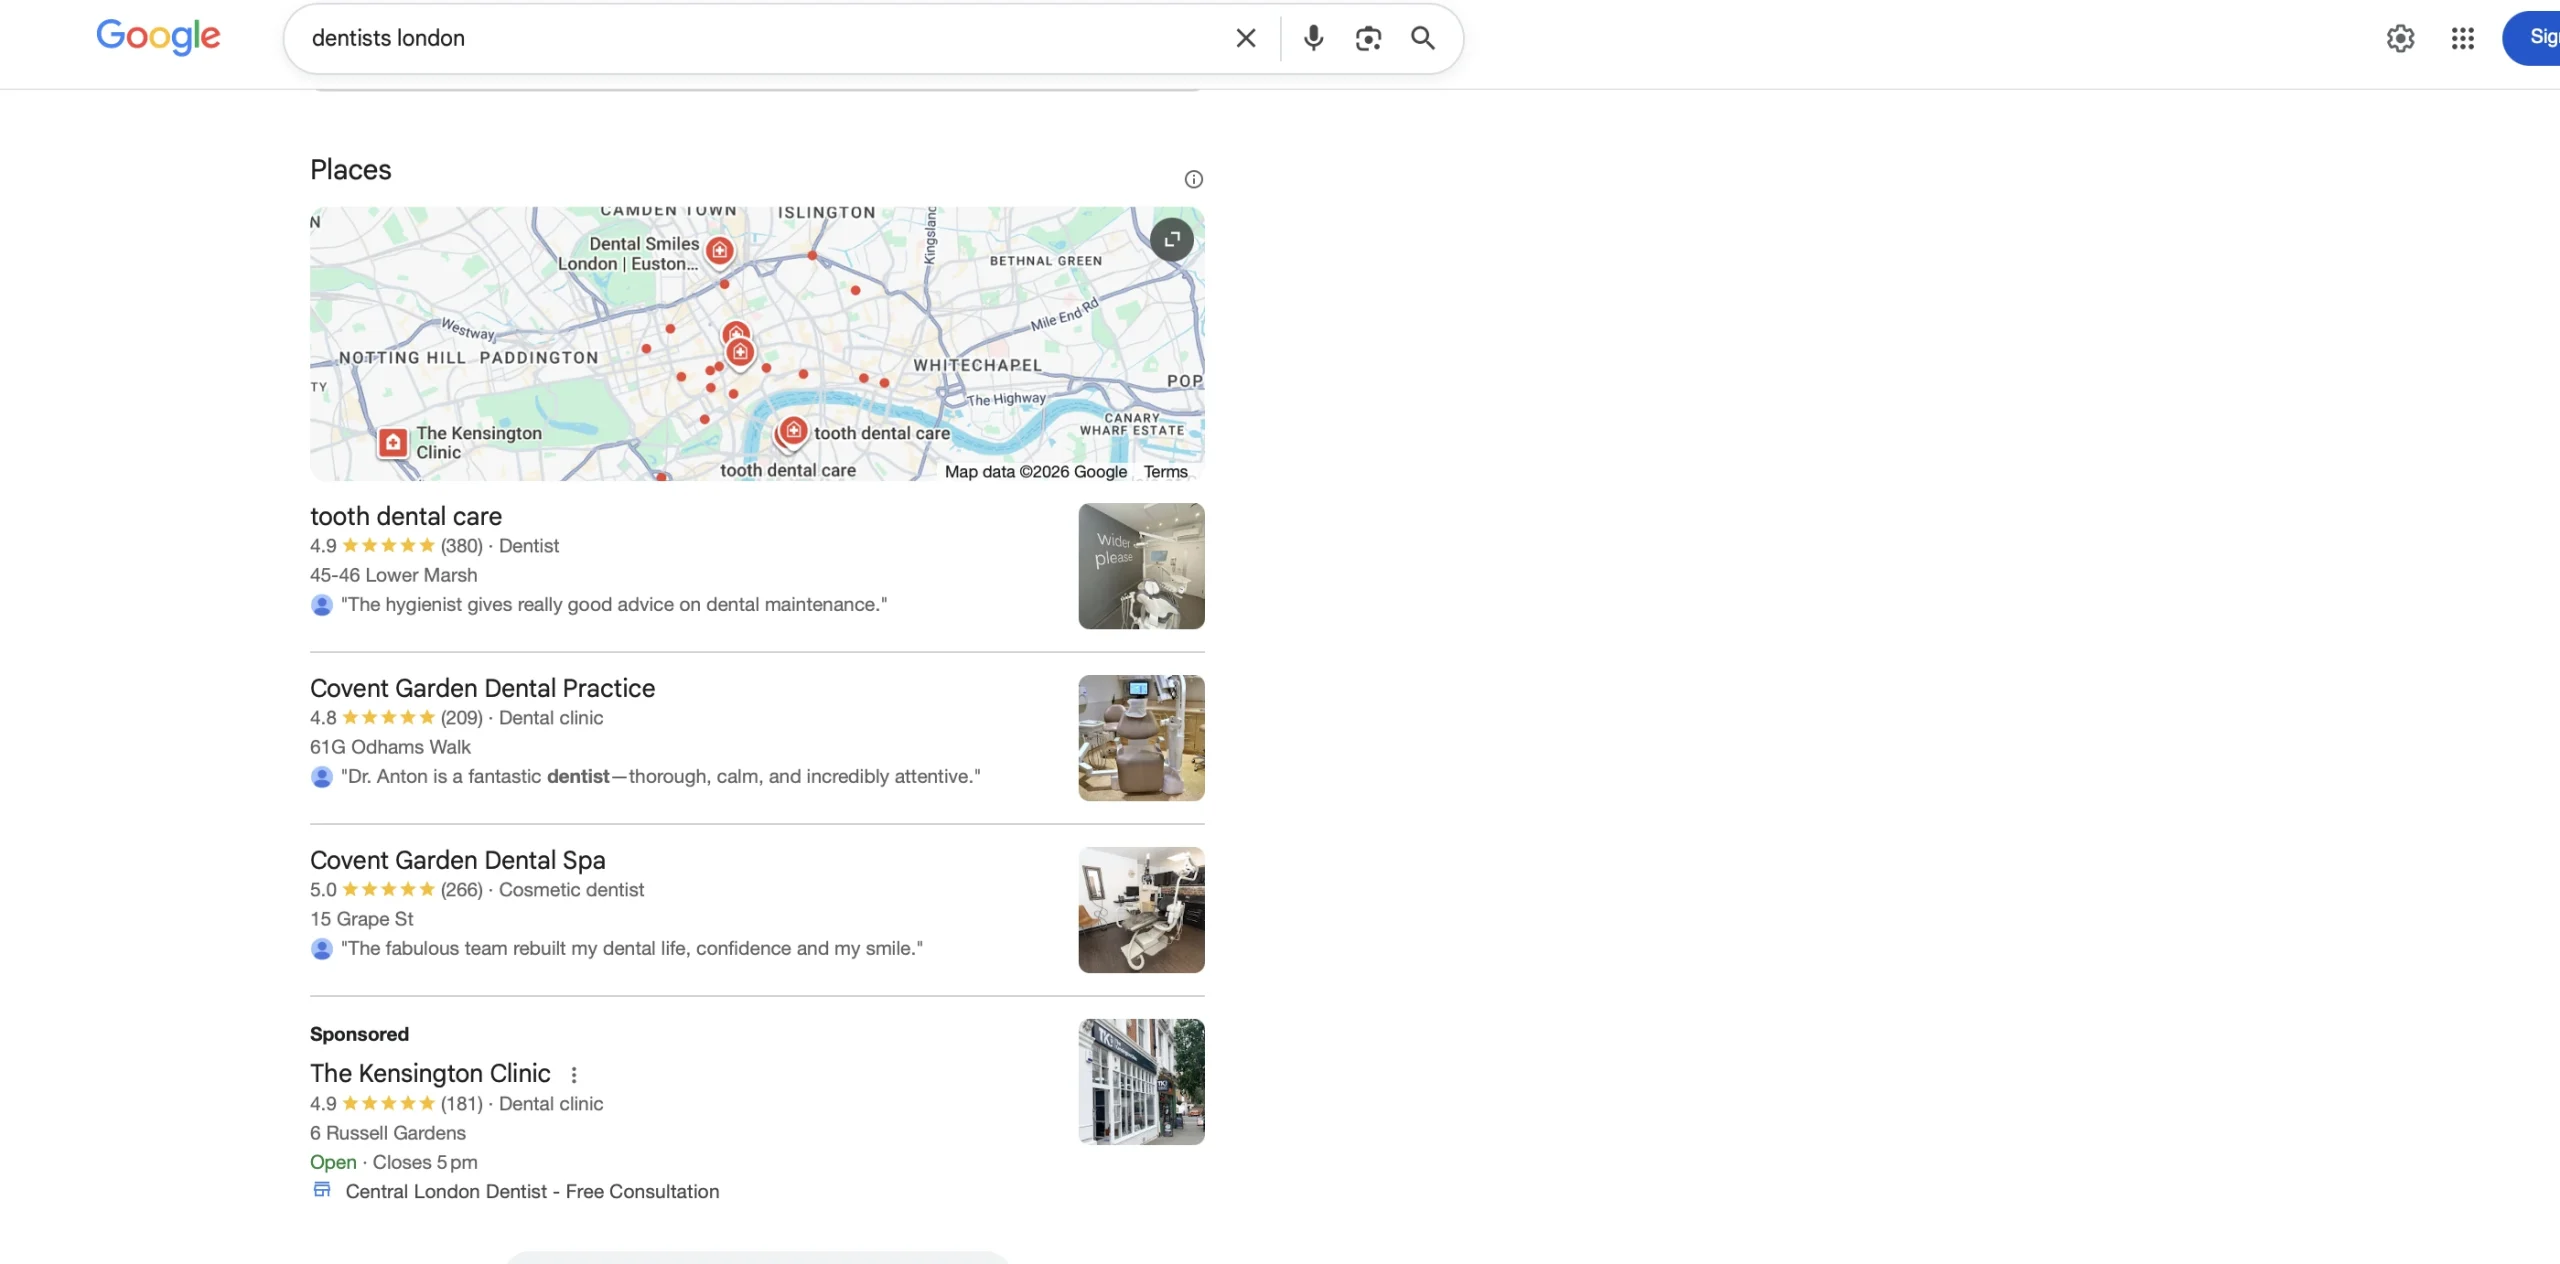This screenshot has height=1264, width=2560.
Task: Click the 15 Grape St address
Action: 361,919
